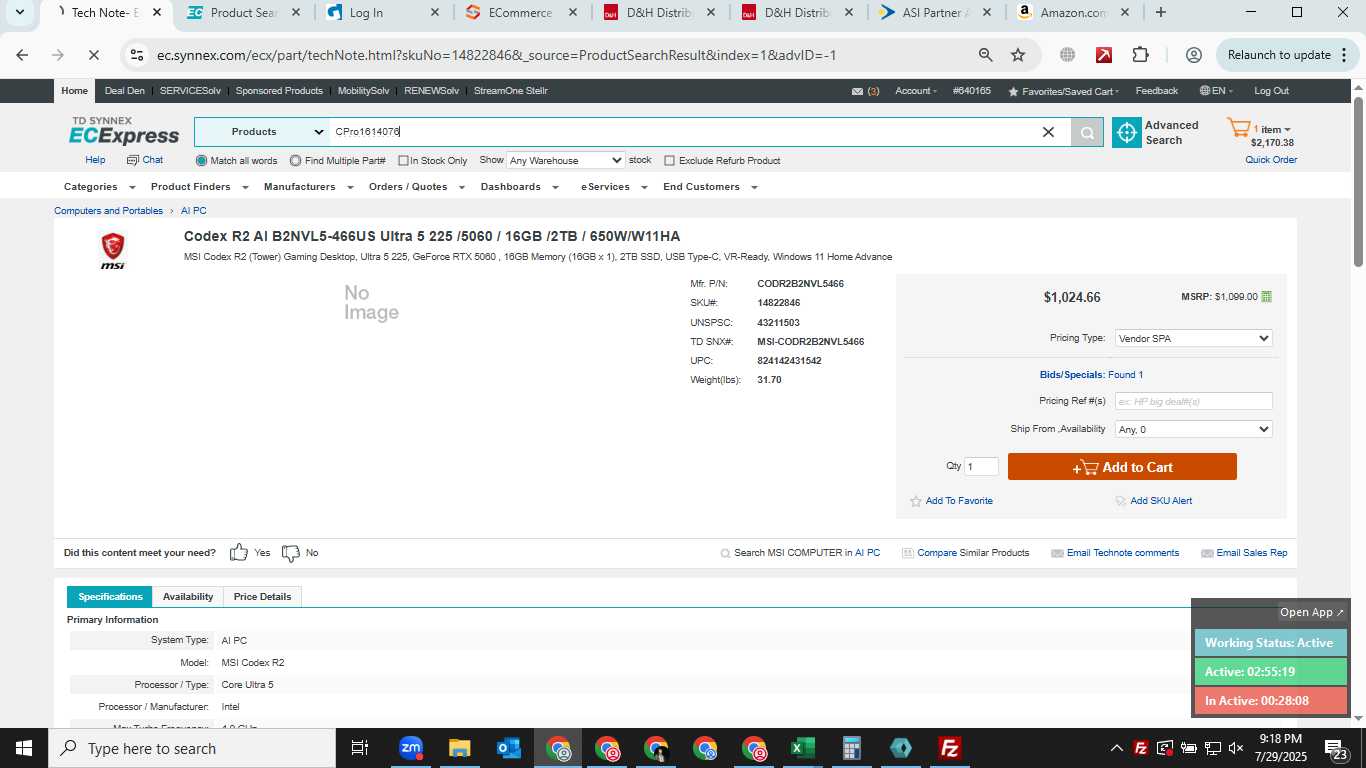Click the Qty input field
Screen dimensions: 1366x768
click(981, 467)
